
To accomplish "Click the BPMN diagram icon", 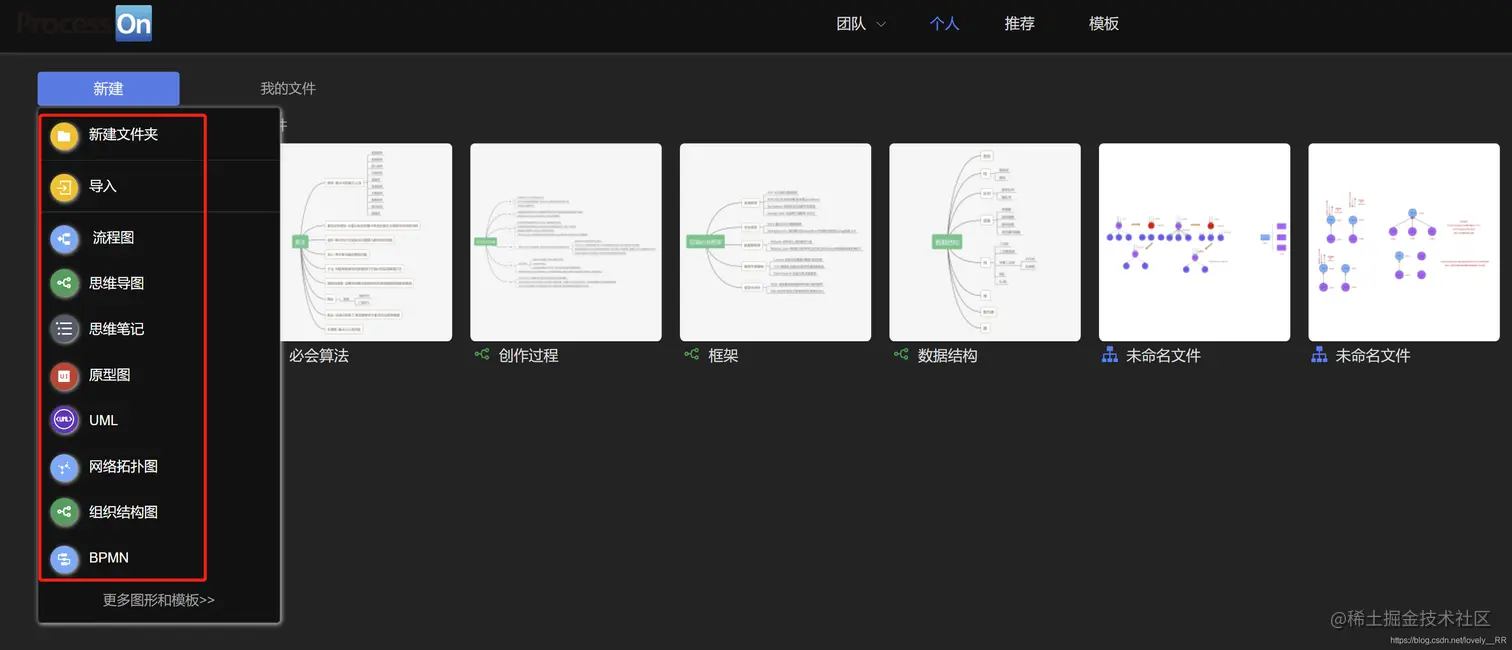I will (x=64, y=558).
